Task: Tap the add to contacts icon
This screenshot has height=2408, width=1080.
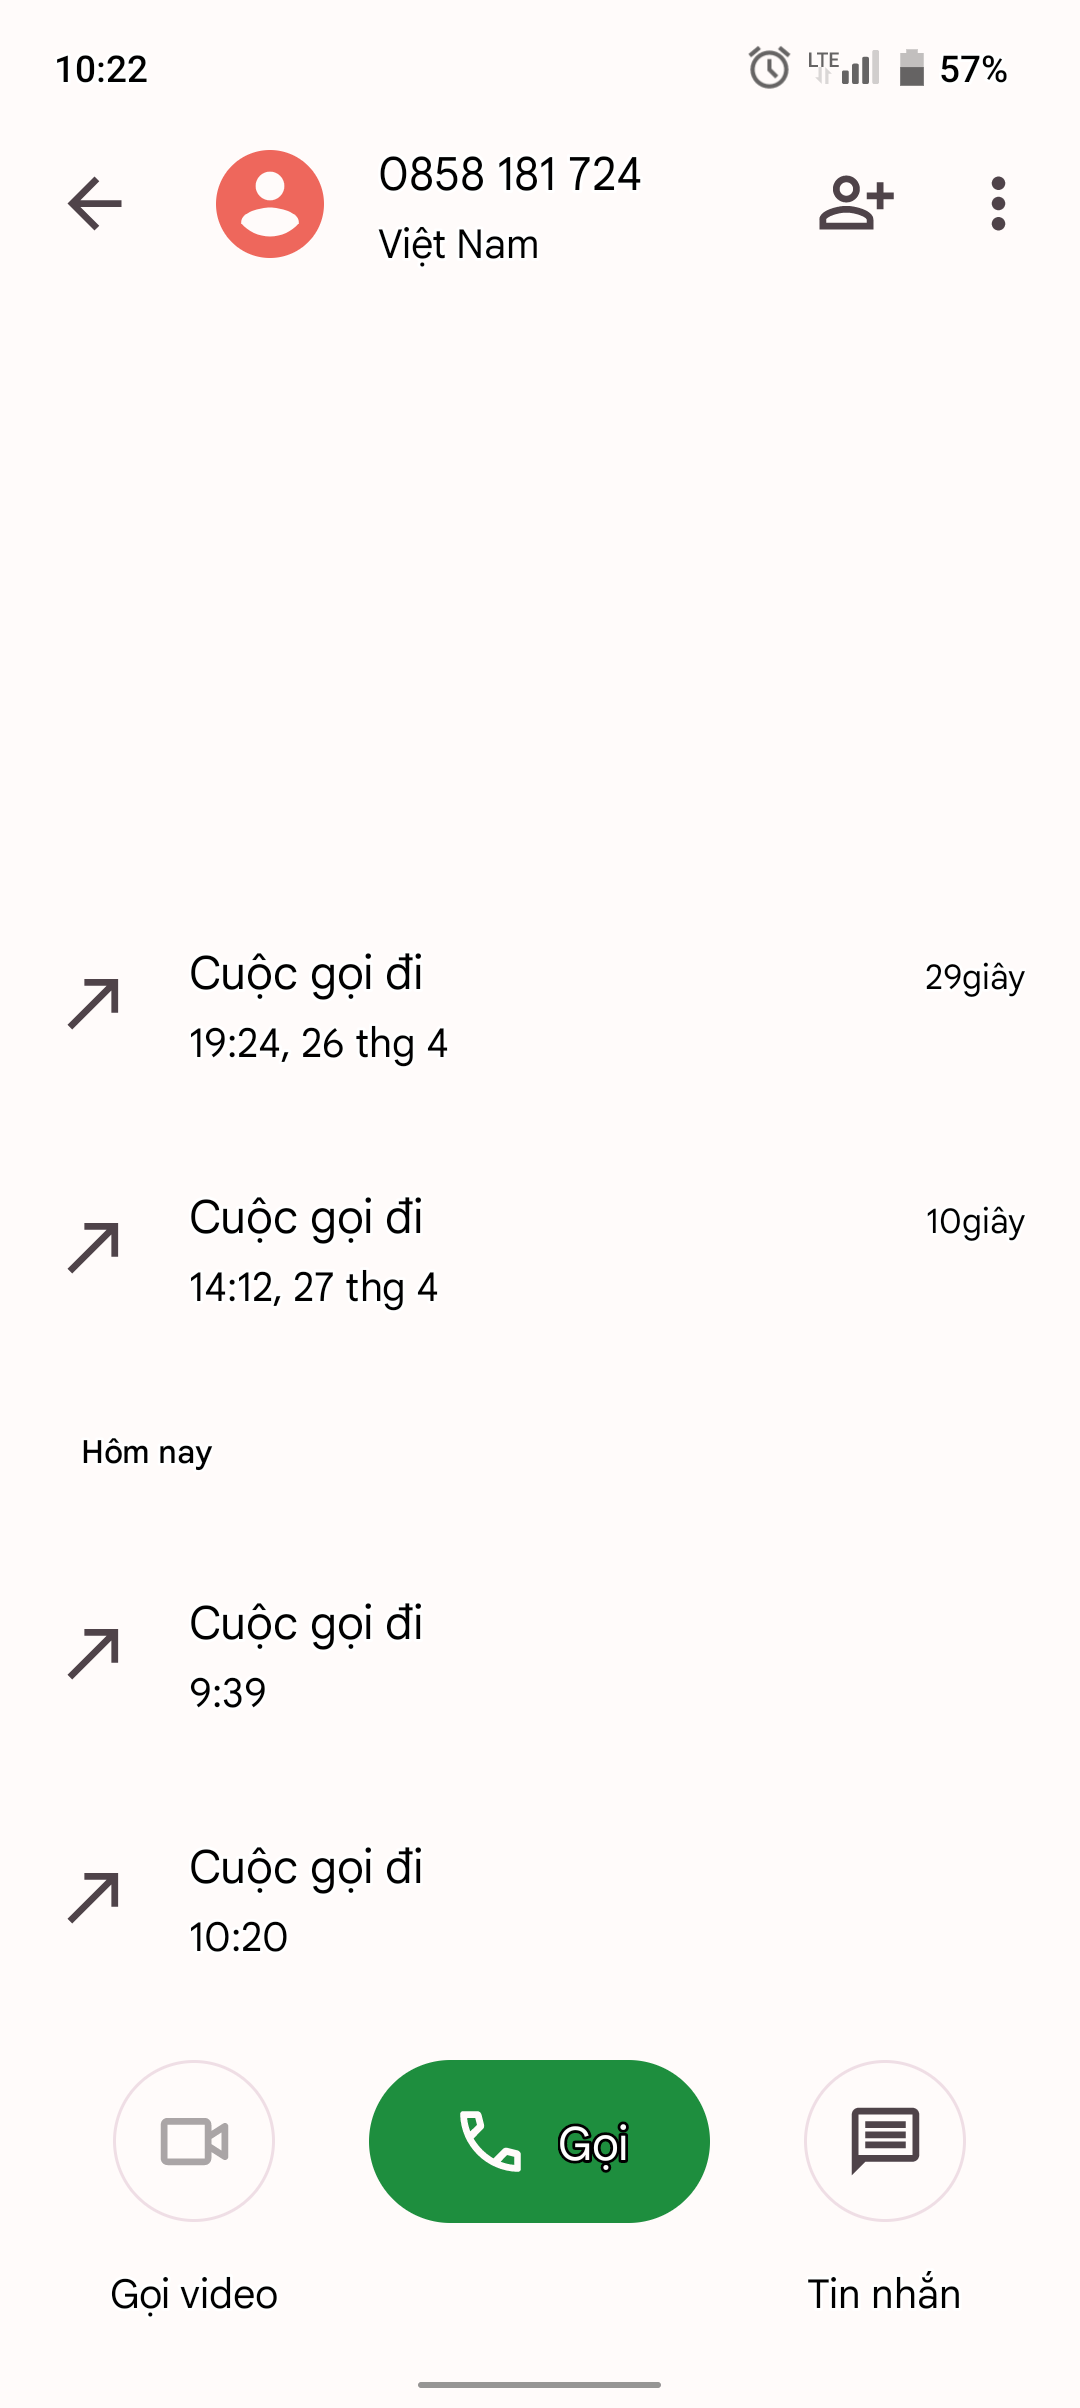Action: 856,204
